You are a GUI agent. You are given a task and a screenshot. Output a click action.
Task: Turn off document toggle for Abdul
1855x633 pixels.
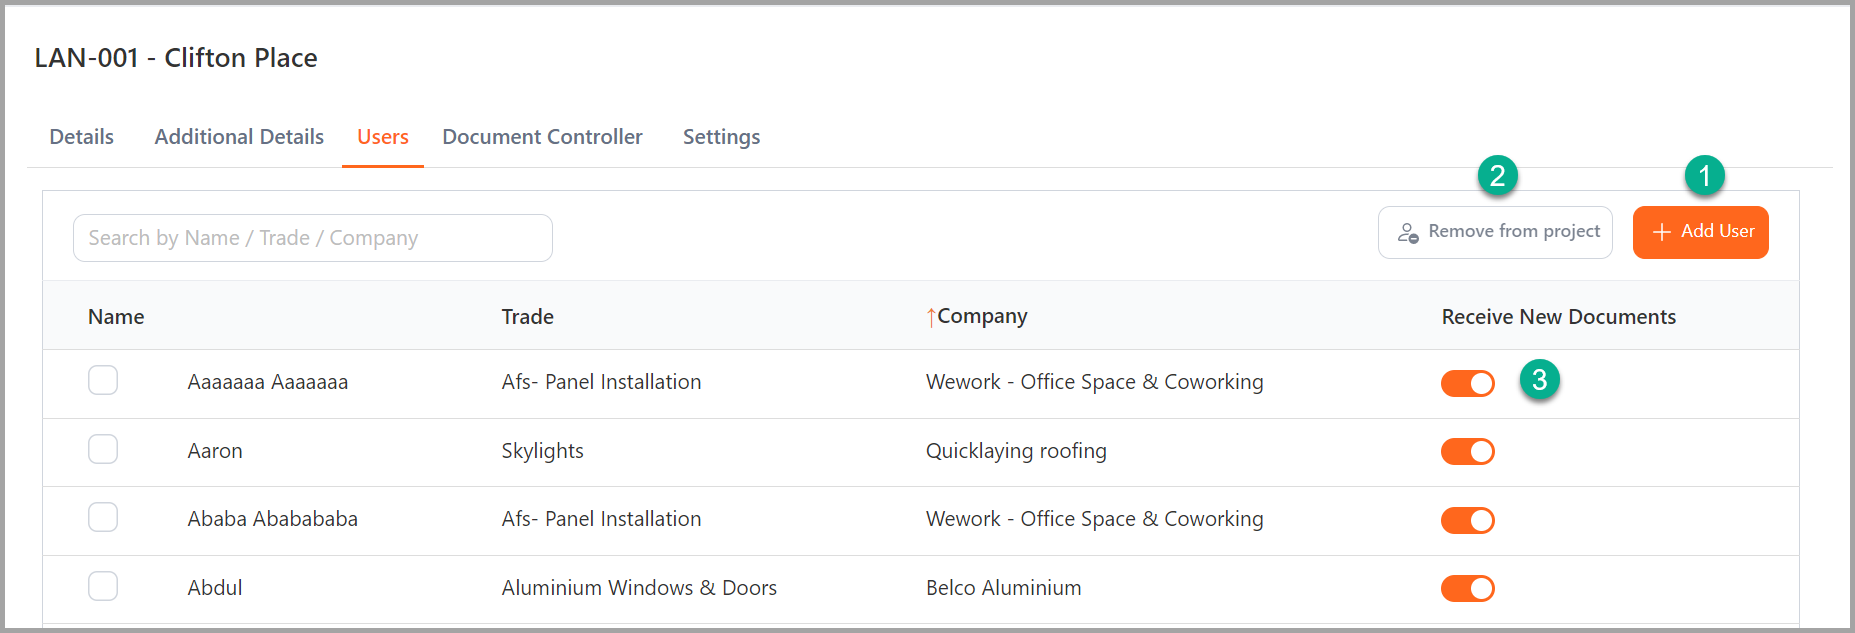[x=1467, y=589]
